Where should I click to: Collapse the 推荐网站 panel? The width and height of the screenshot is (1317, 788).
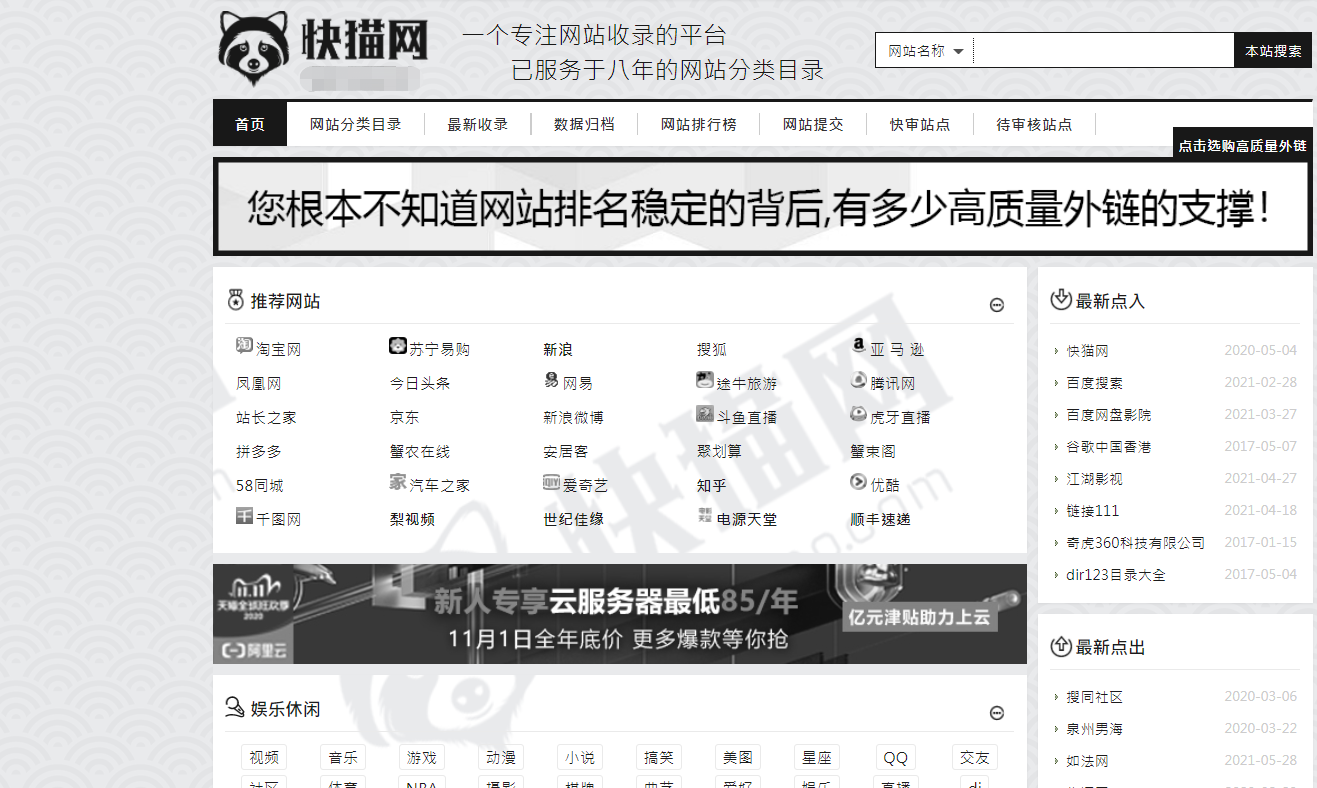pos(997,305)
